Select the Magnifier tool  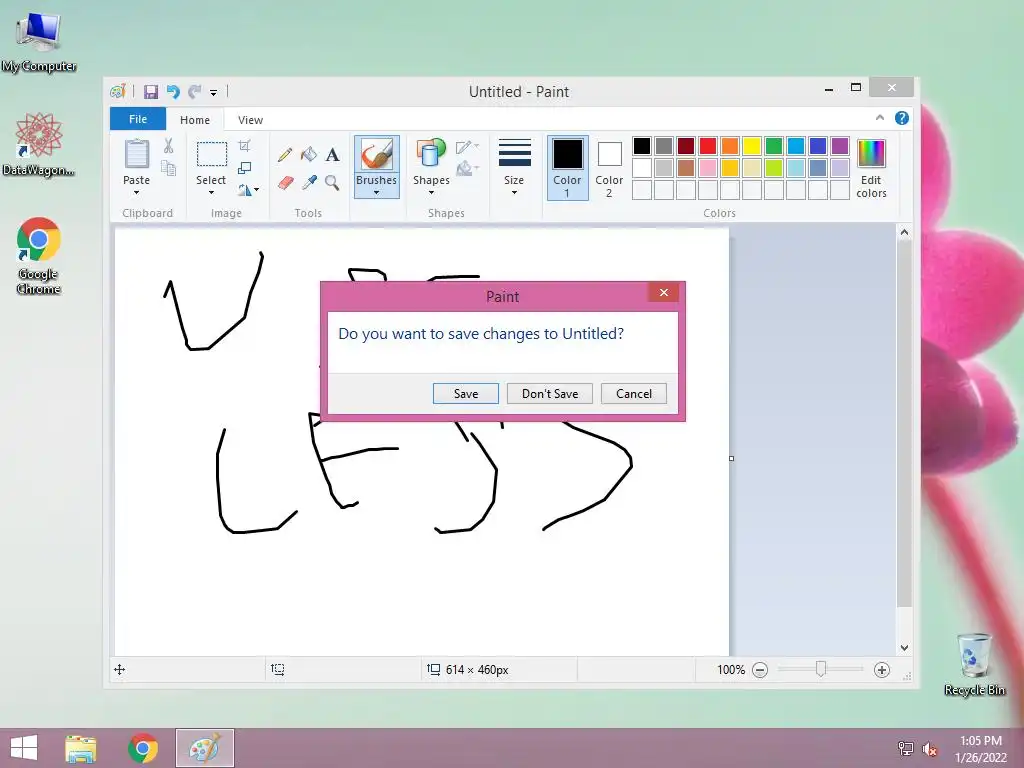(332, 183)
